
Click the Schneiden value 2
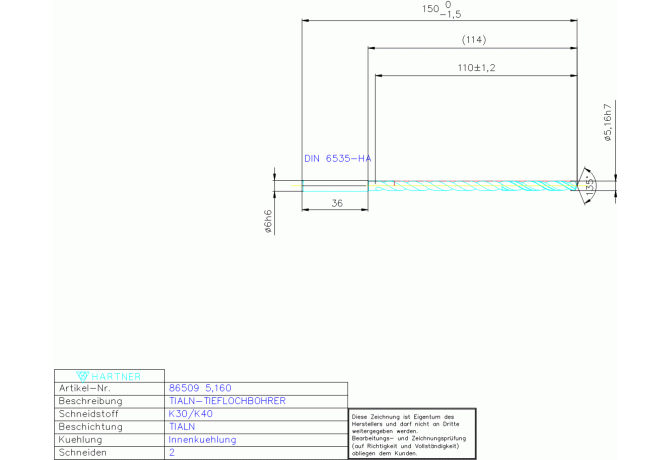(x=171, y=452)
